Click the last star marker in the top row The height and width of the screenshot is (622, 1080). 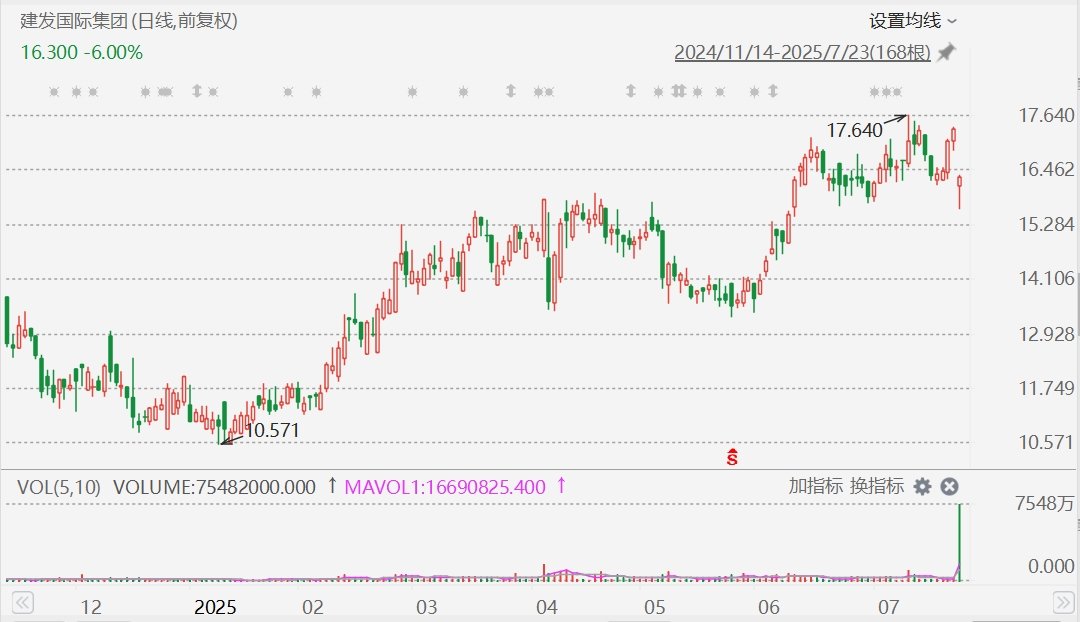tap(896, 92)
